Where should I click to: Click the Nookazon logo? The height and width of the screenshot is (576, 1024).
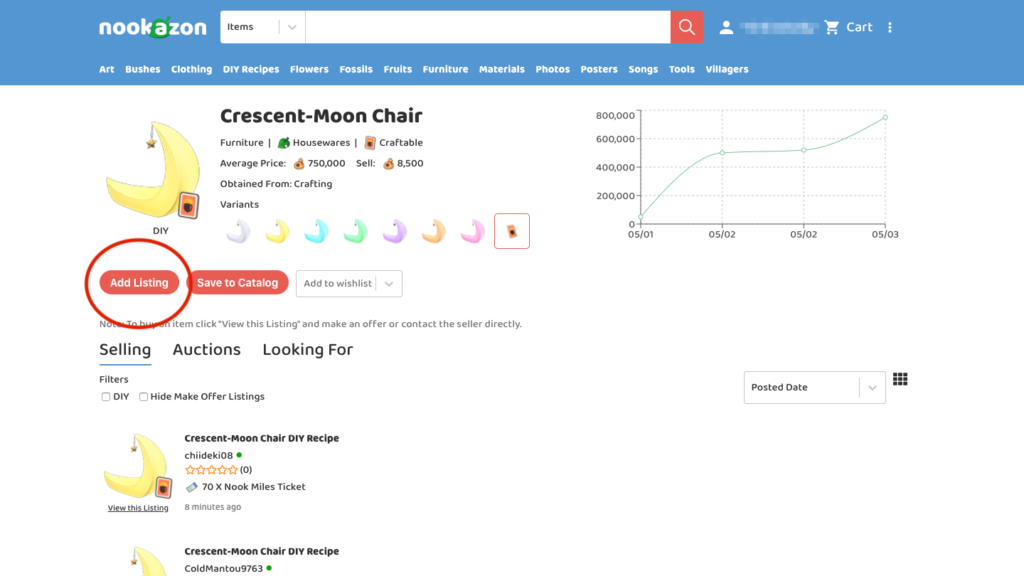pos(153,27)
